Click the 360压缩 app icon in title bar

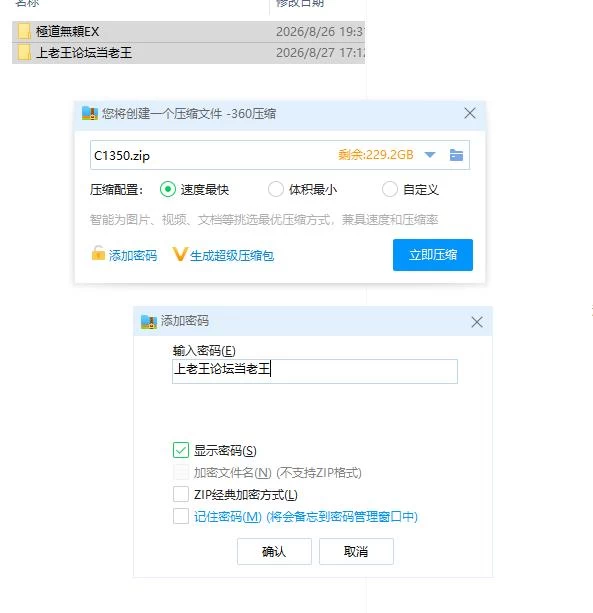[x=90, y=113]
